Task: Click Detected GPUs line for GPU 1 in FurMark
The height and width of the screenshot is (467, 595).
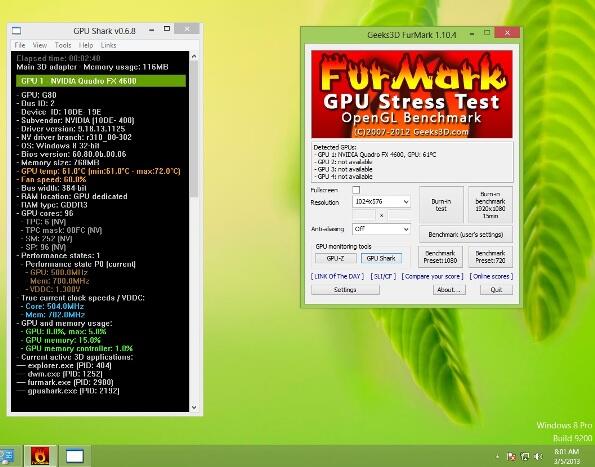Action: [375, 155]
